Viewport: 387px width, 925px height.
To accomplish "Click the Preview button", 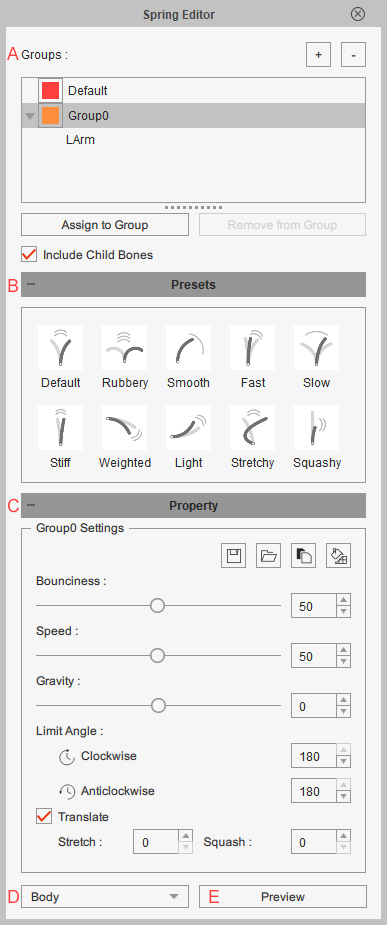I will coord(283,897).
